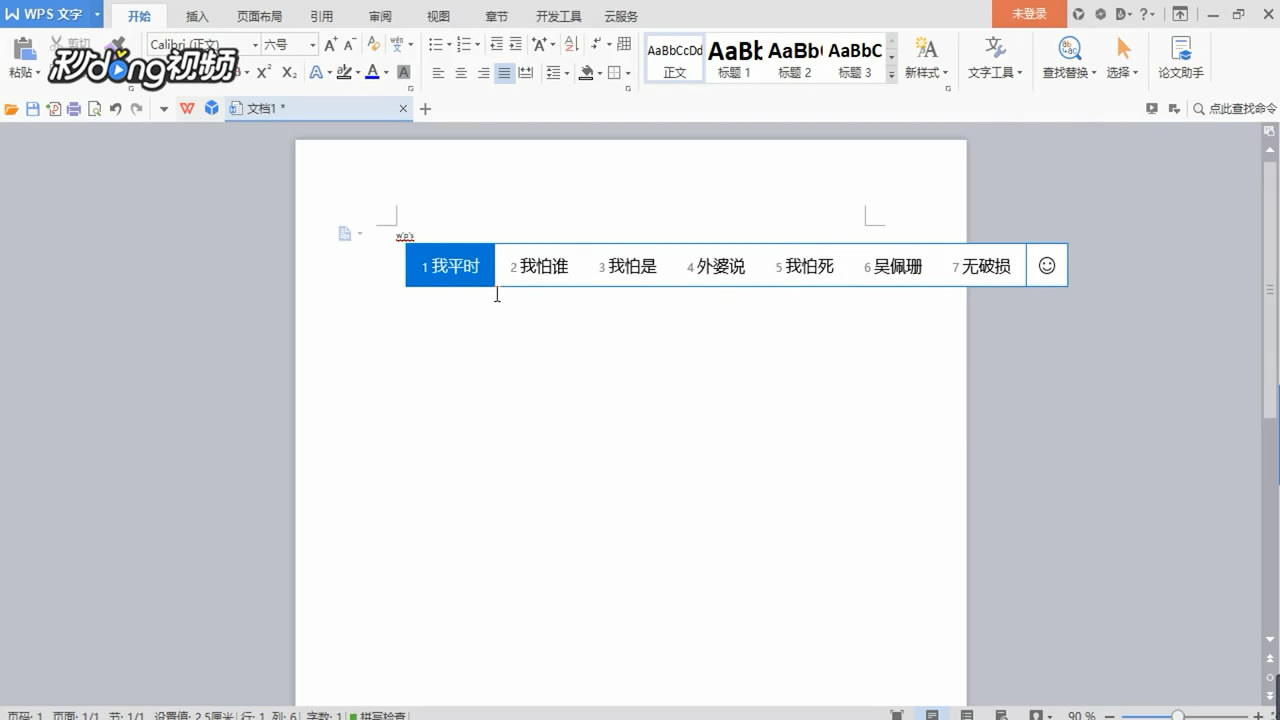Open the Find and Replace tool
1280x720 pixels.
click(x=1068, y=60)
